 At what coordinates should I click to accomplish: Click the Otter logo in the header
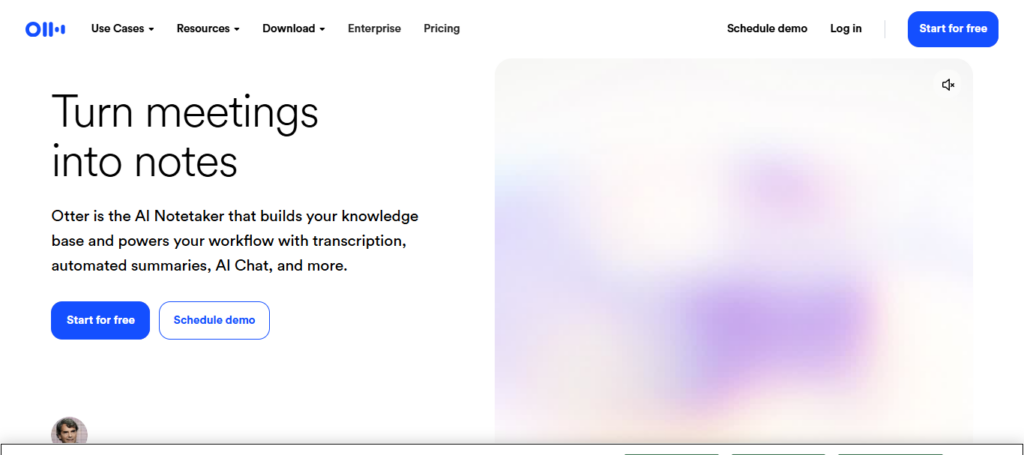[45, 29]
